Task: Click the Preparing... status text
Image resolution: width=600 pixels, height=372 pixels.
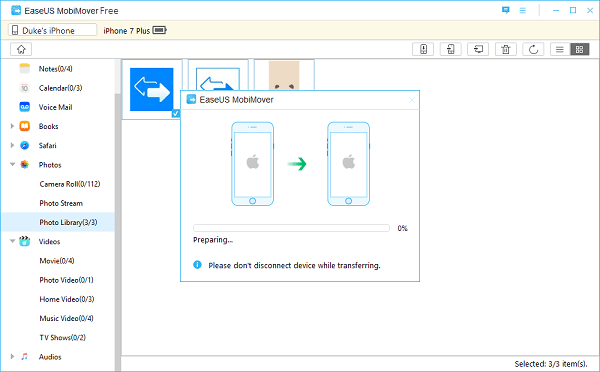Action: point(213,240)
